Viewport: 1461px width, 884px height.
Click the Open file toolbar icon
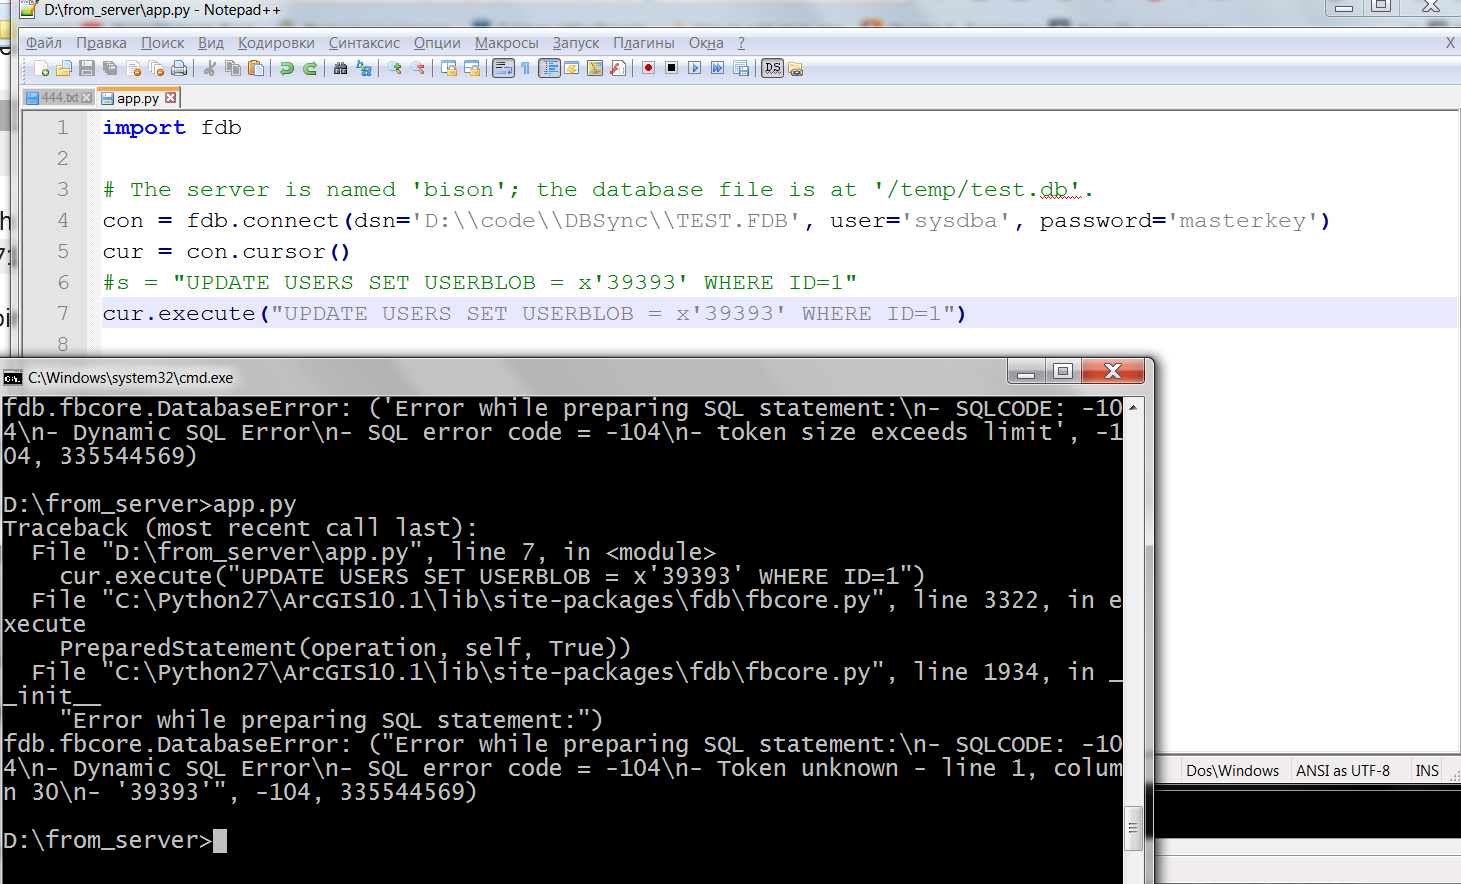(x=64, y=68)
